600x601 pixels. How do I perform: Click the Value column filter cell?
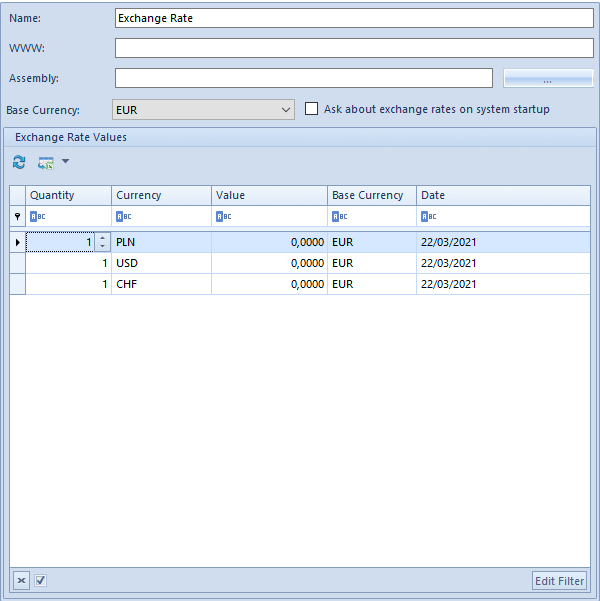click(x=269, y=217)
